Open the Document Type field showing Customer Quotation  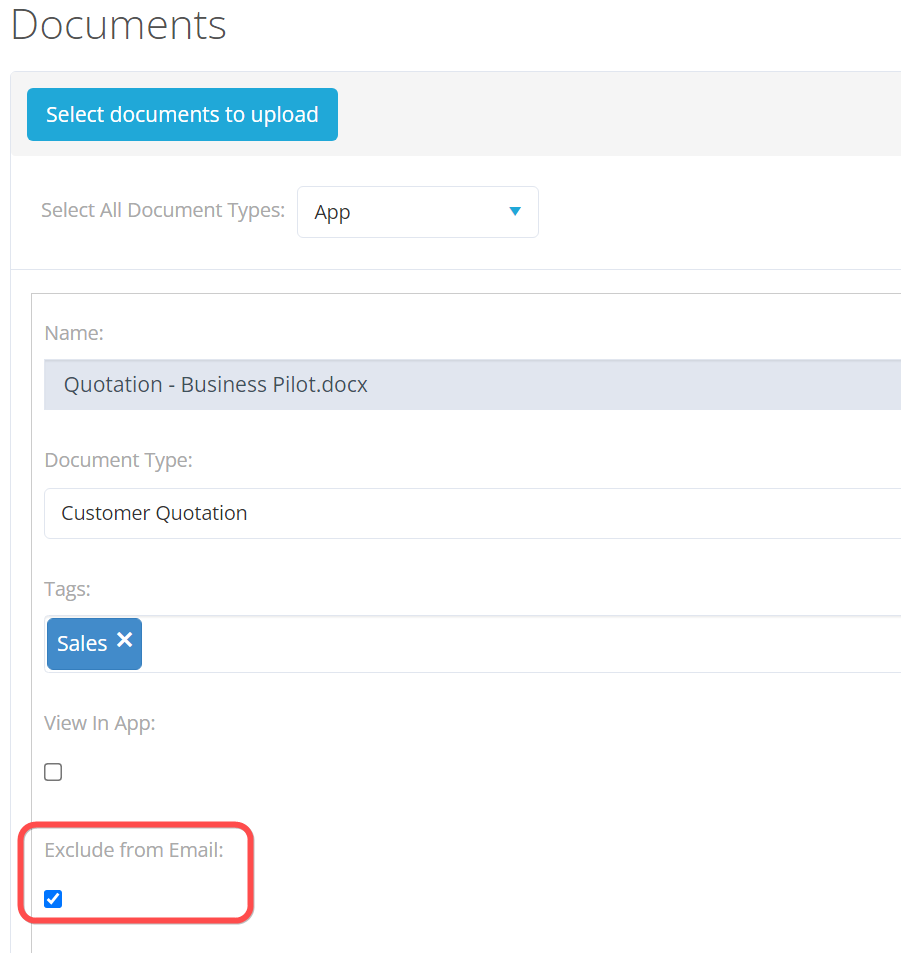tap(470, 513)
